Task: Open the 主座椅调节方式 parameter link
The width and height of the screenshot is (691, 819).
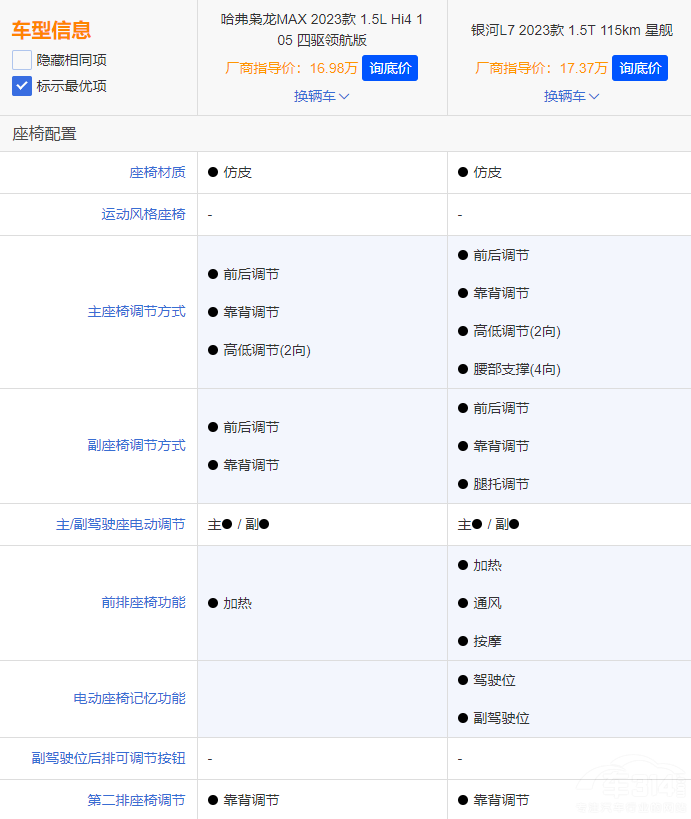Action: pos(136,312)
